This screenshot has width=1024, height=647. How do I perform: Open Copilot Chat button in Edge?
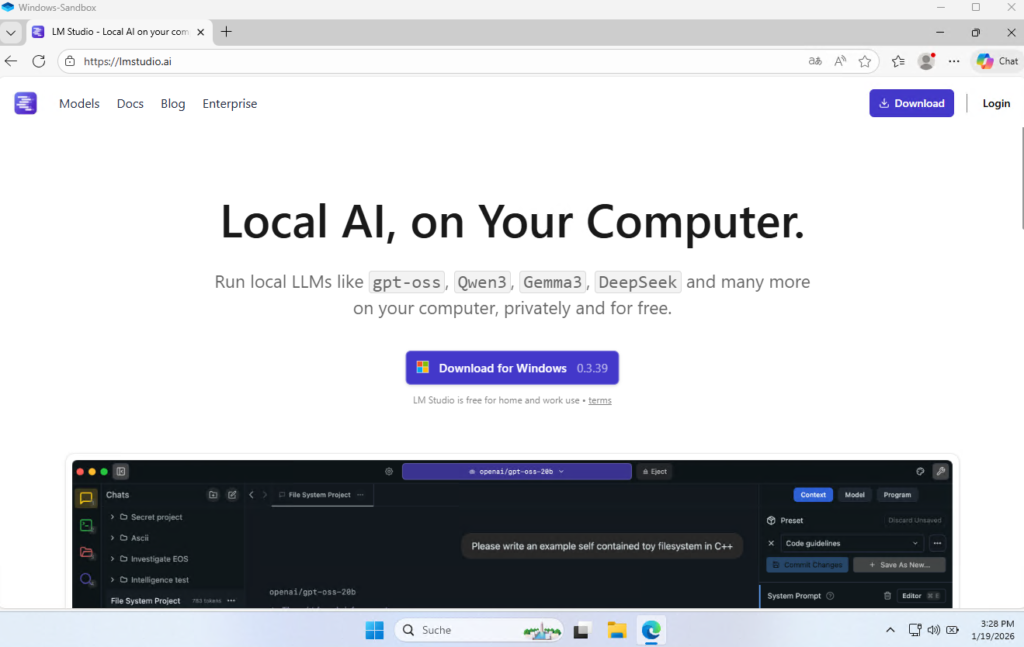tap(997, 61)
